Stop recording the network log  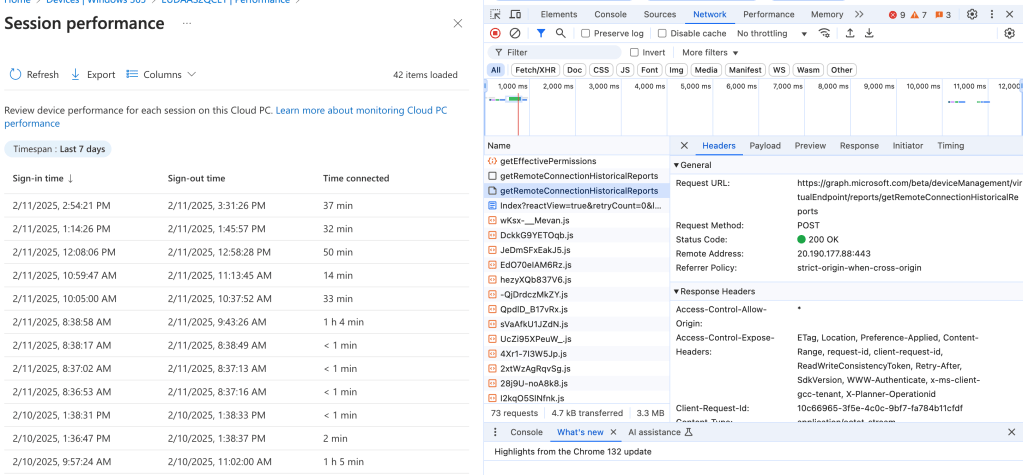495,33
